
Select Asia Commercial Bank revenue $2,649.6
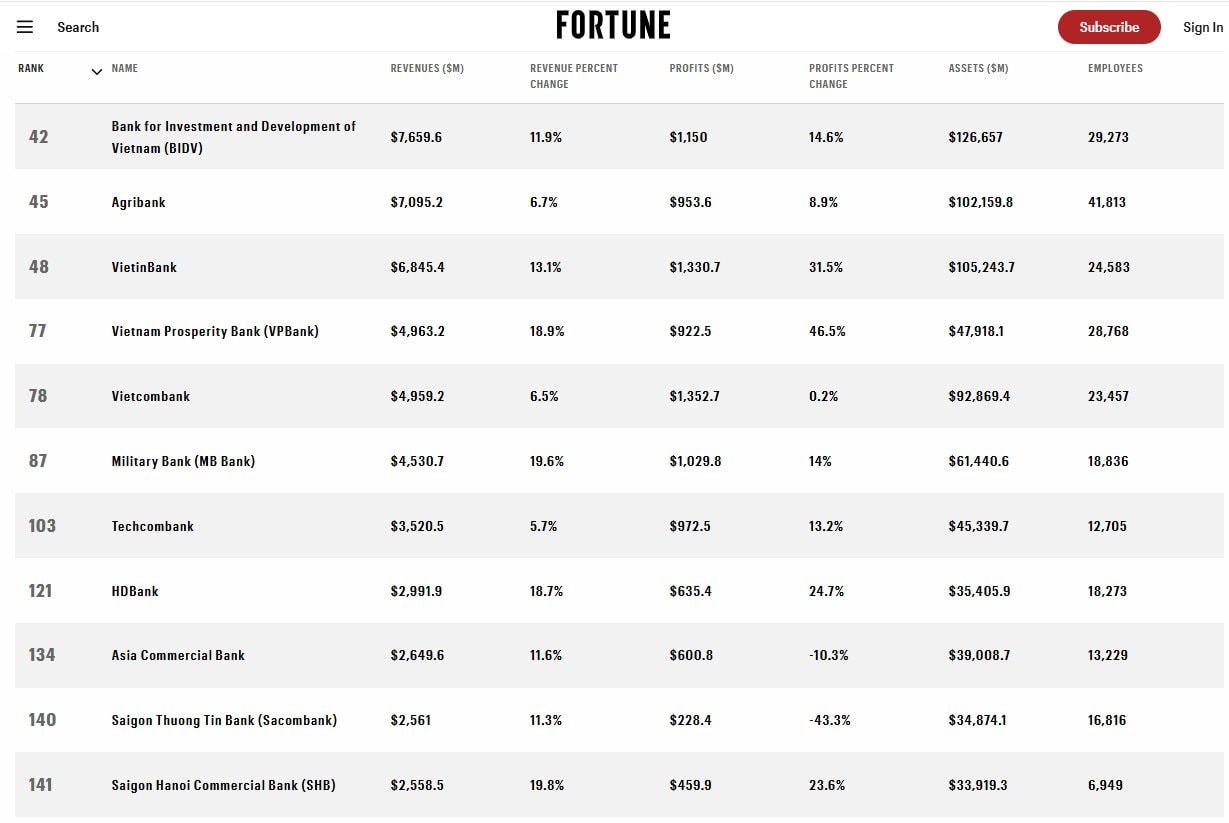pyautogui.click(x=417, y=655)
